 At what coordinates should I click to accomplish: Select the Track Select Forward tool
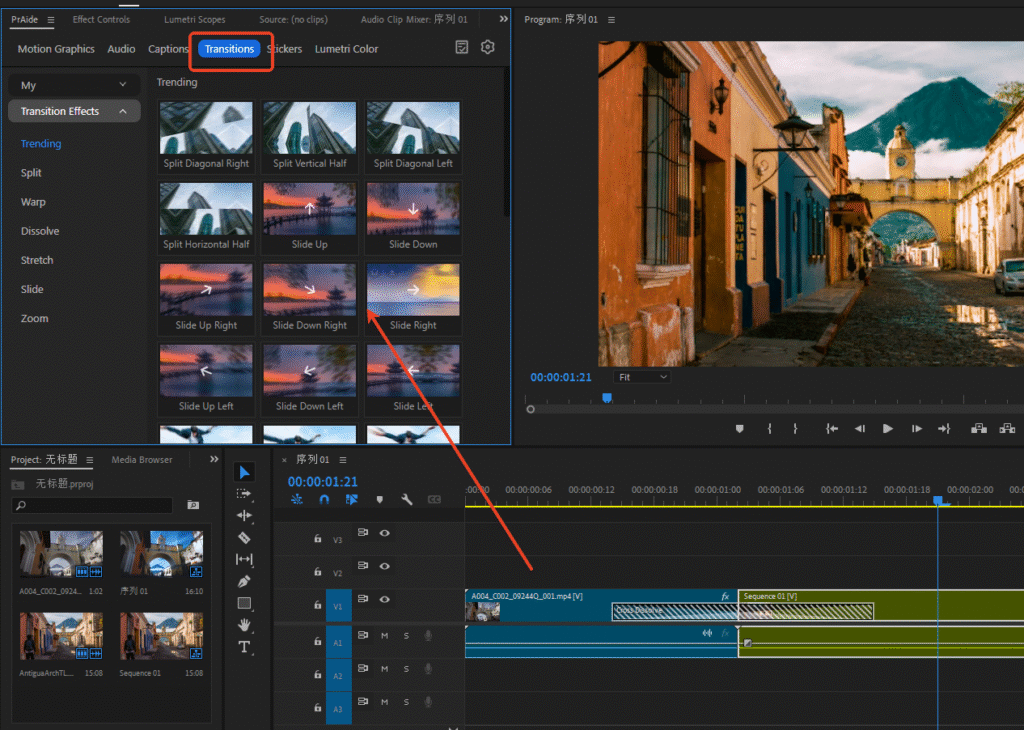point(245,494)
